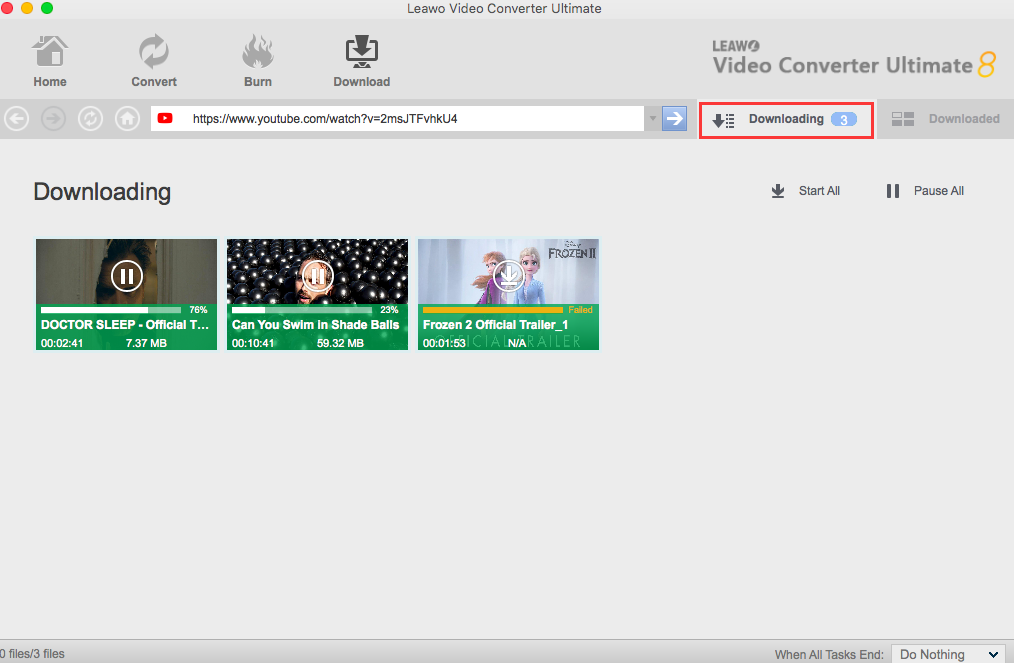
Task: Click DOCTOR SLEEP 76% progress bar
Action: click(x=111, y=310)
